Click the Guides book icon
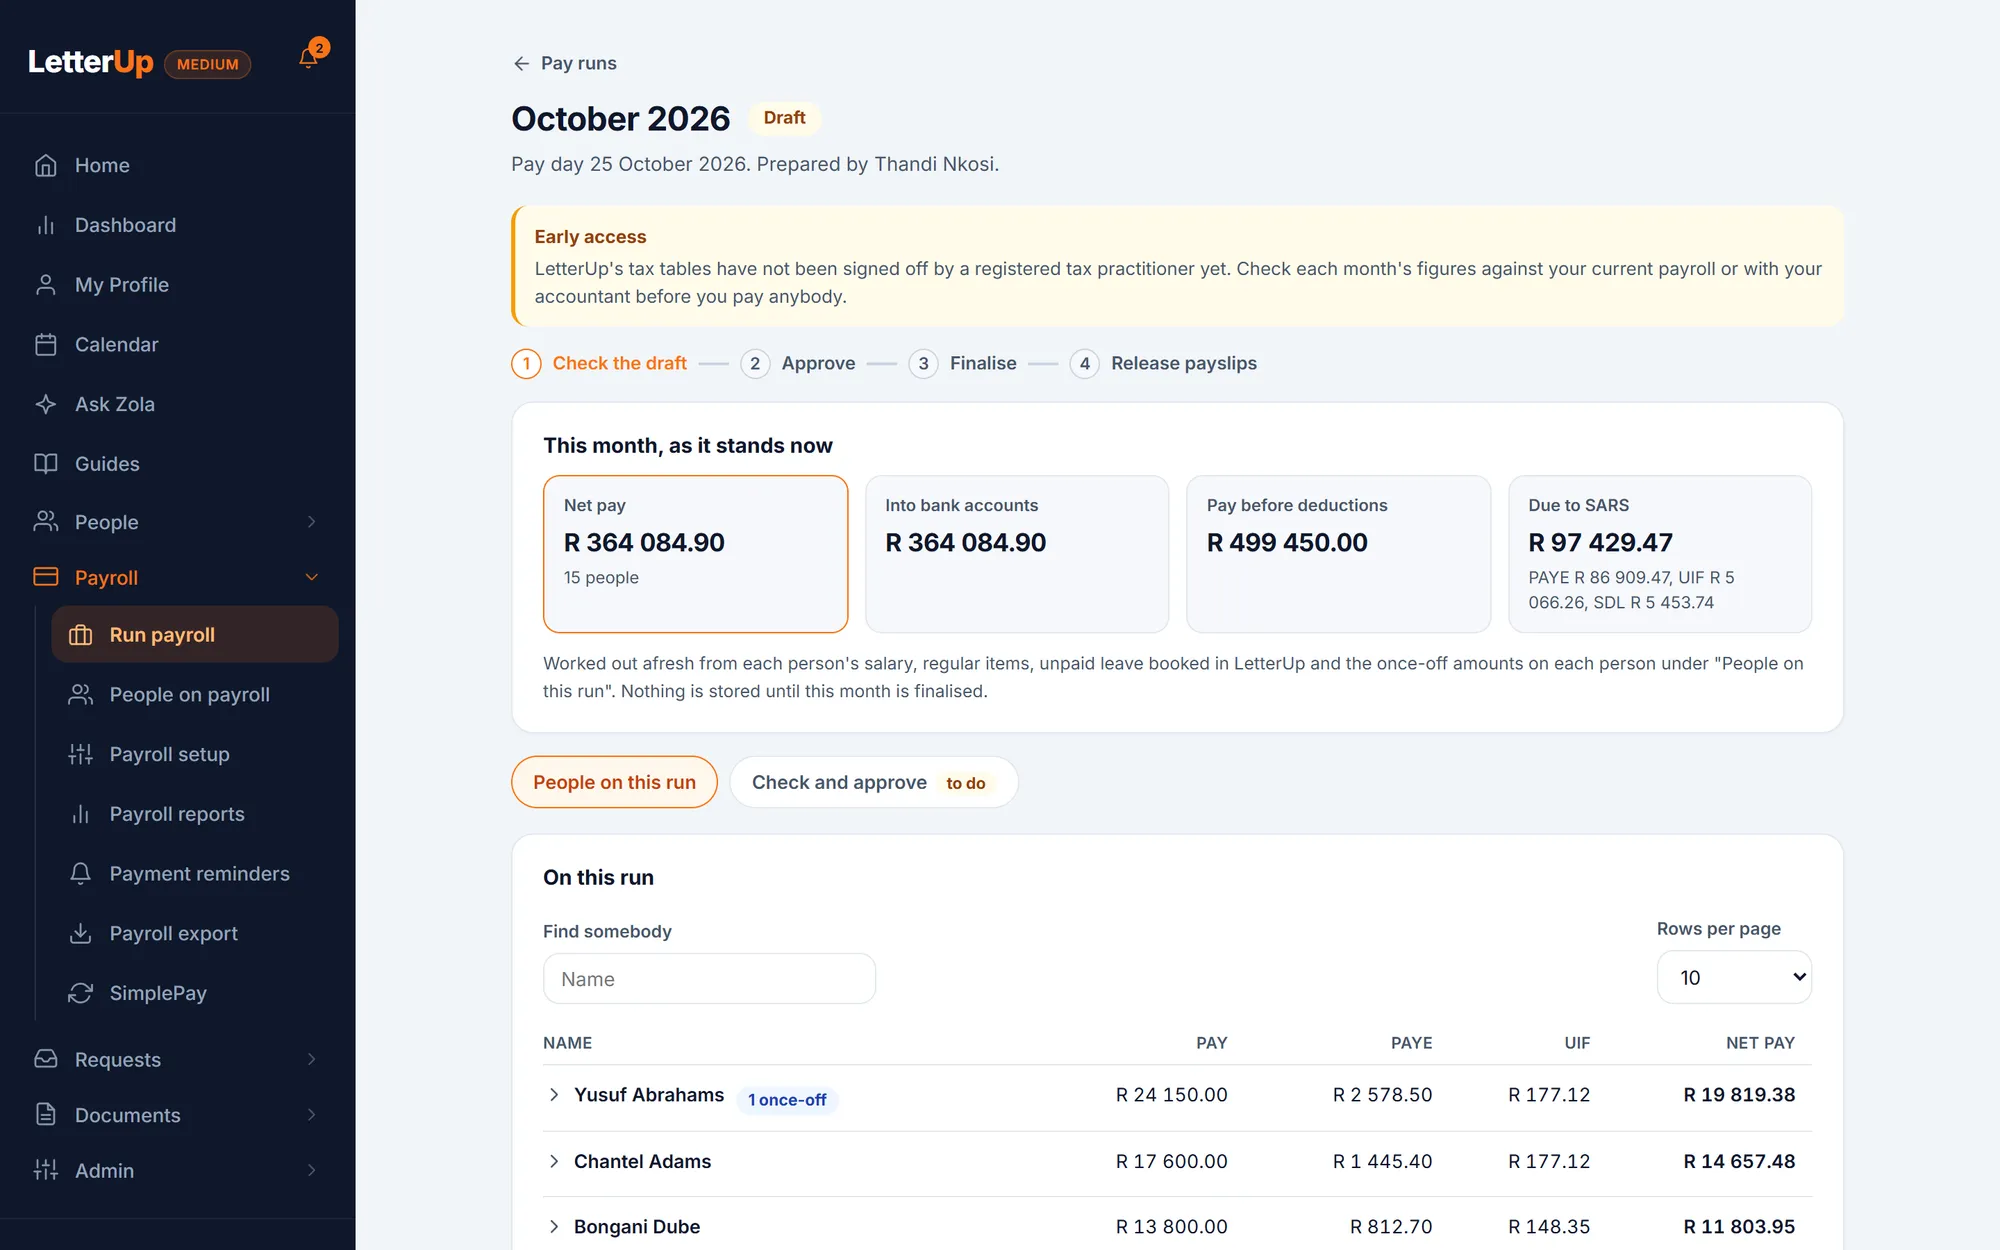2000x1250 pixels. 46,464
